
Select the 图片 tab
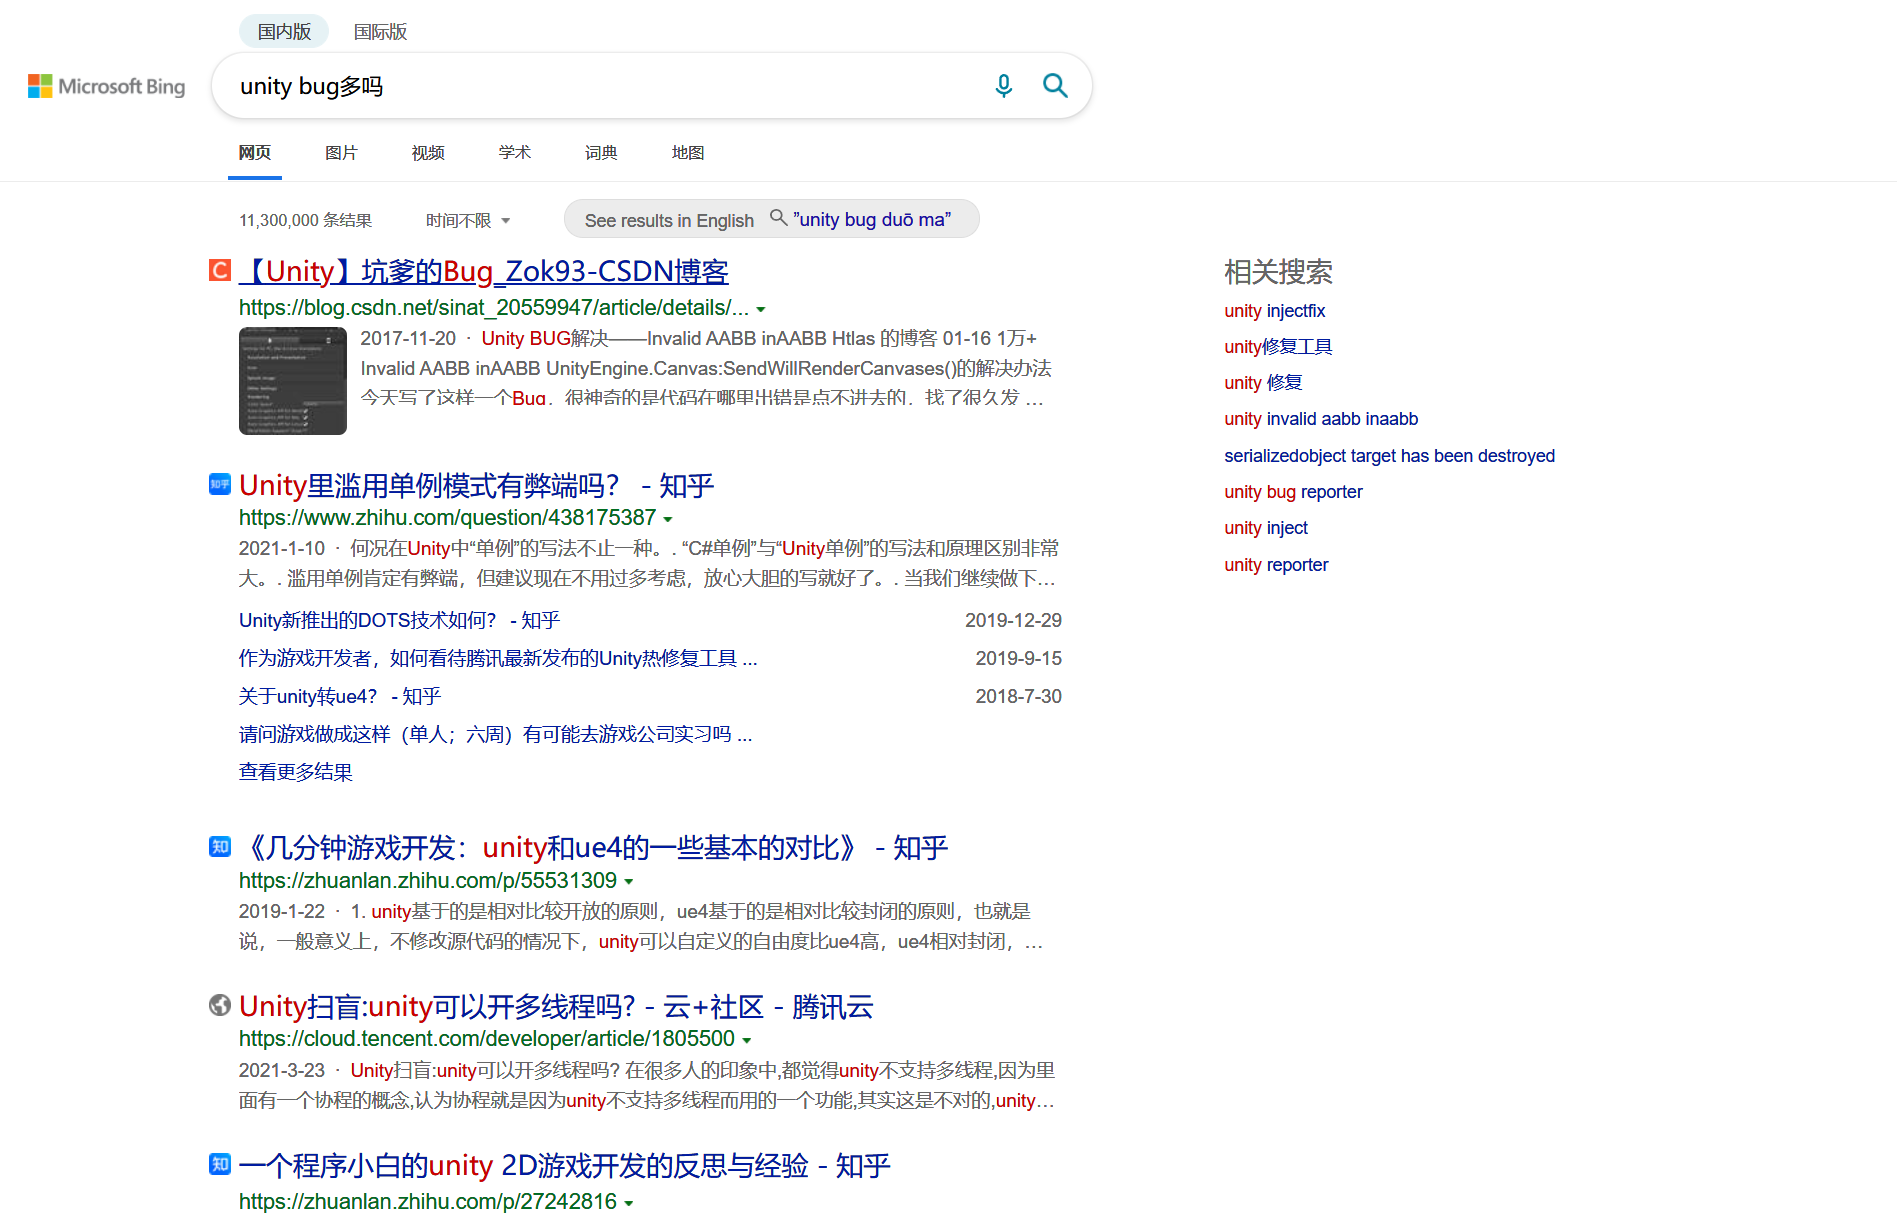pos(341,152)
